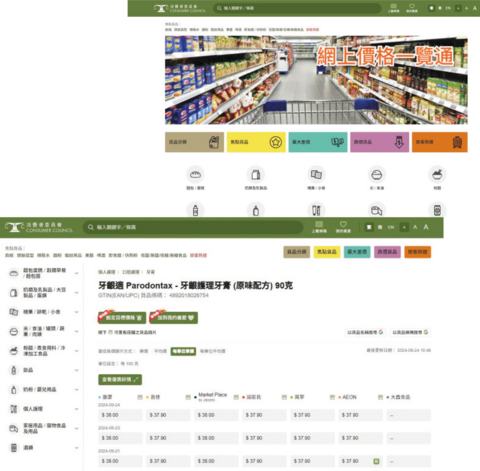480x471 pixels.
Task: Click 查看價格趨勢 price trend button
Action: 120,380
